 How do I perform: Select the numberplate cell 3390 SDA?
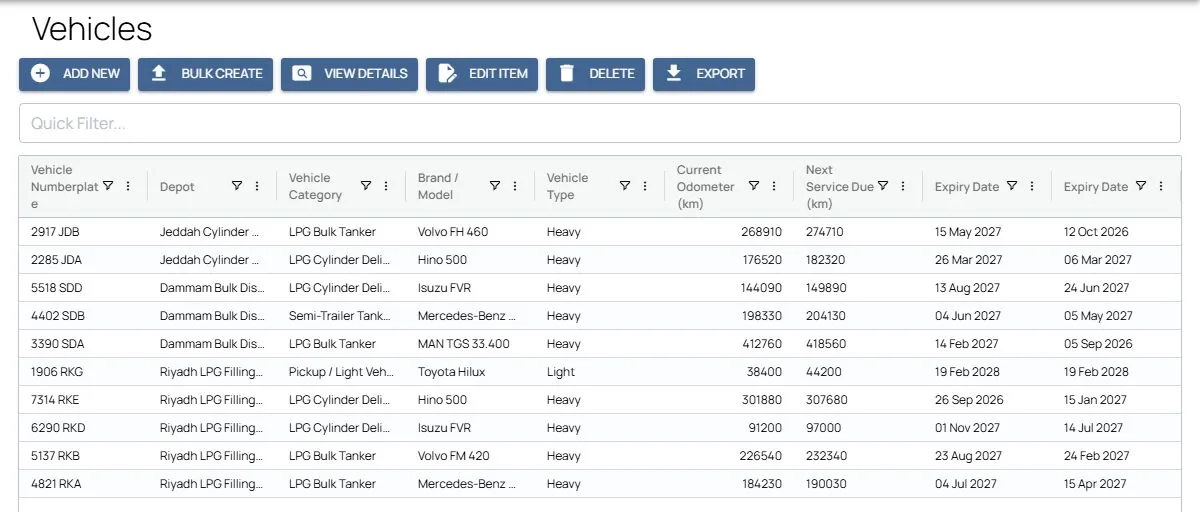[x=56, y=344]
